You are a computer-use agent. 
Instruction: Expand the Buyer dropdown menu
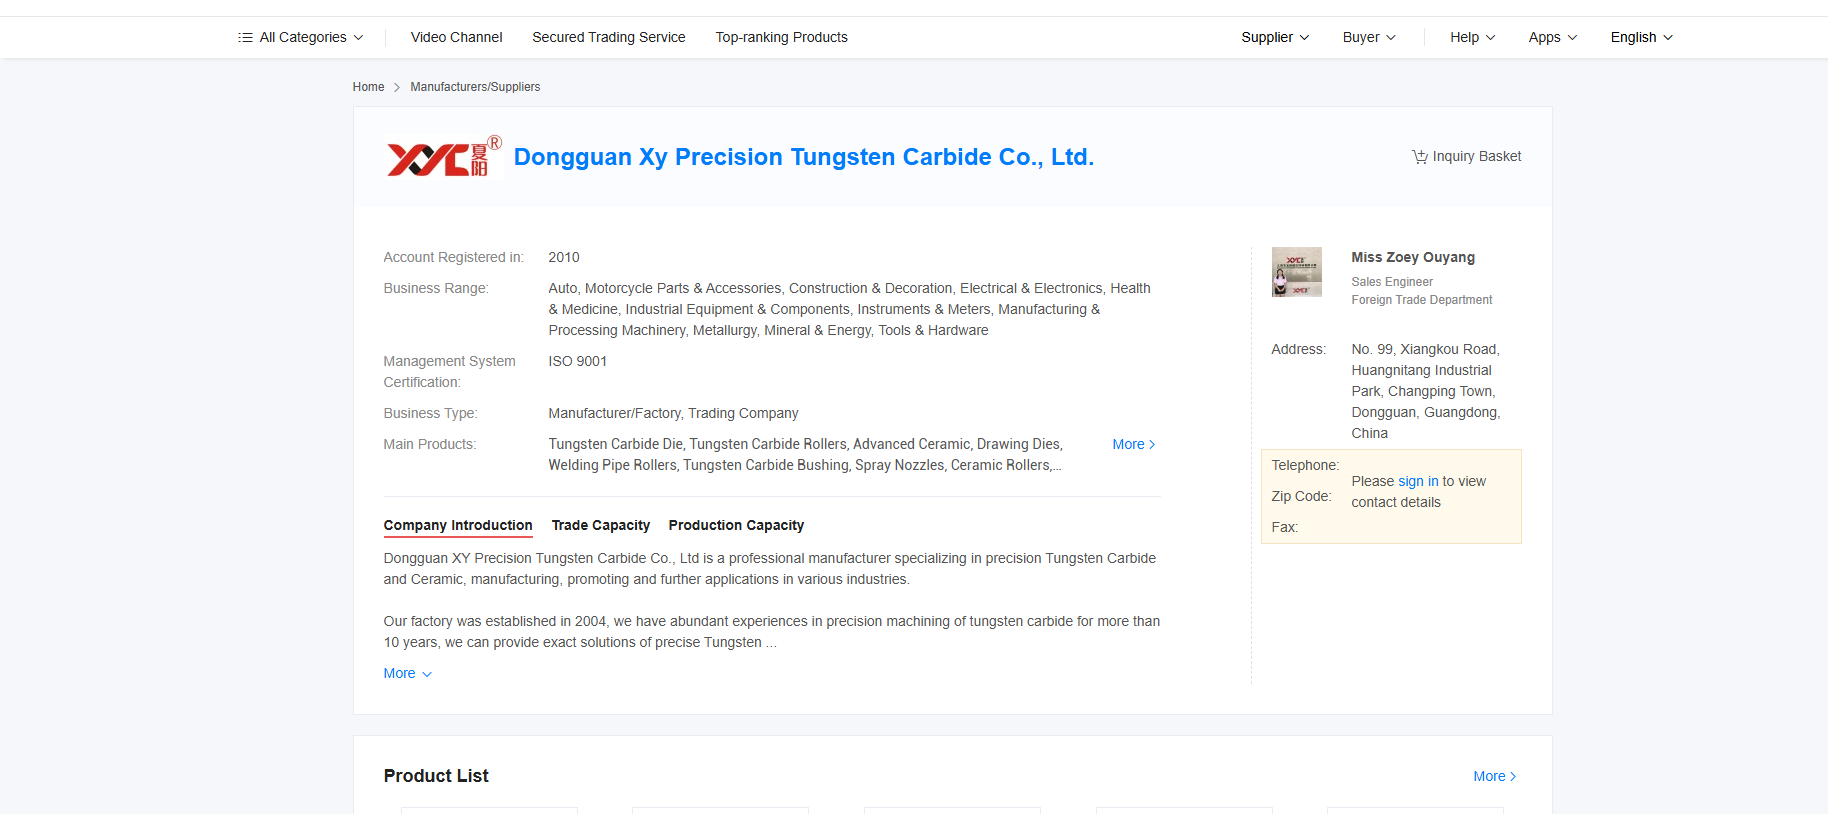(1368, 38)
